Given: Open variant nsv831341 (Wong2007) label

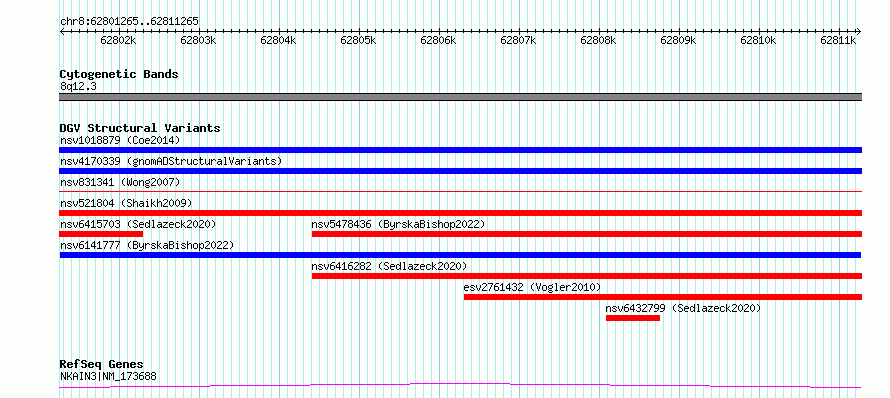Looking at the screenshot, I should (120, 182).
